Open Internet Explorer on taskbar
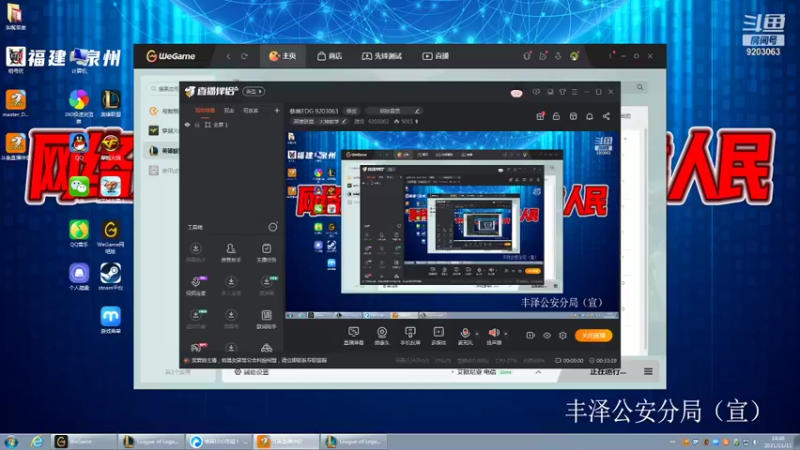Image resolution: width=800 pixels, height=450 pixels. tap(36, 442)
